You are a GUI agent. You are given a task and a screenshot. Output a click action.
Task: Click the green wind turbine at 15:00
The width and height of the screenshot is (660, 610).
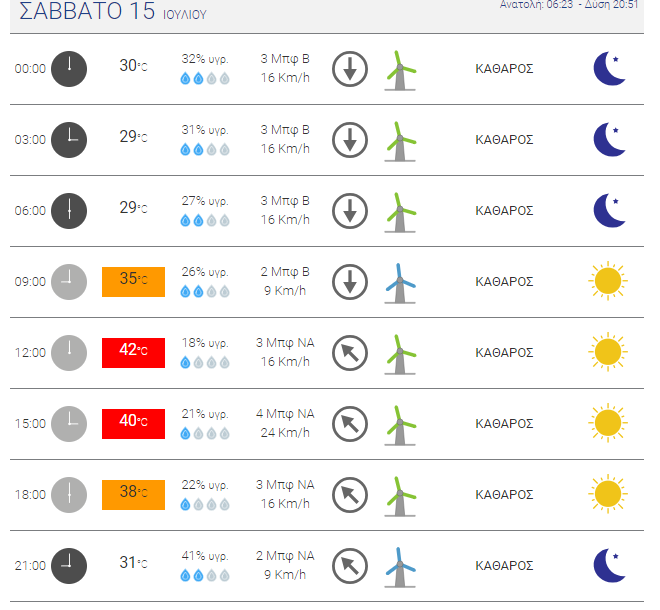click(400, 425)
